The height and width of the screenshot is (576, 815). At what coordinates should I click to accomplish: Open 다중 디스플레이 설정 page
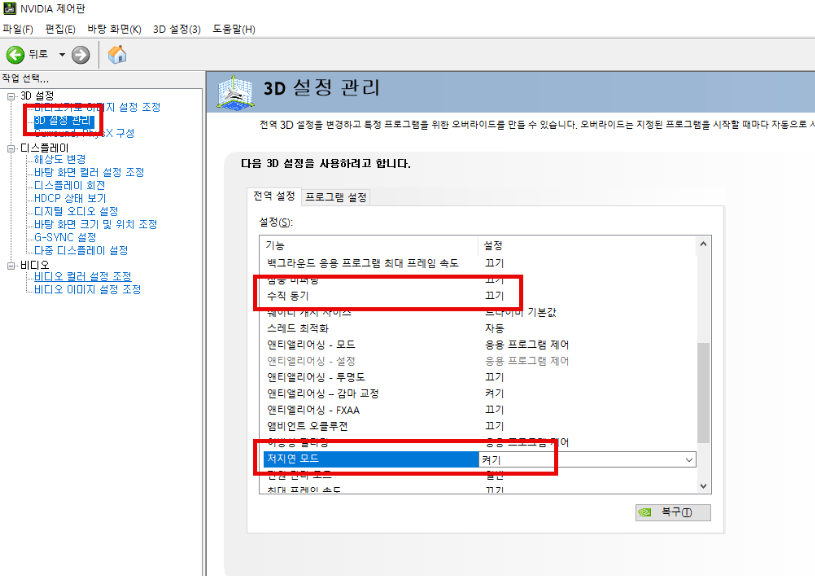click(x=81, y=250)
